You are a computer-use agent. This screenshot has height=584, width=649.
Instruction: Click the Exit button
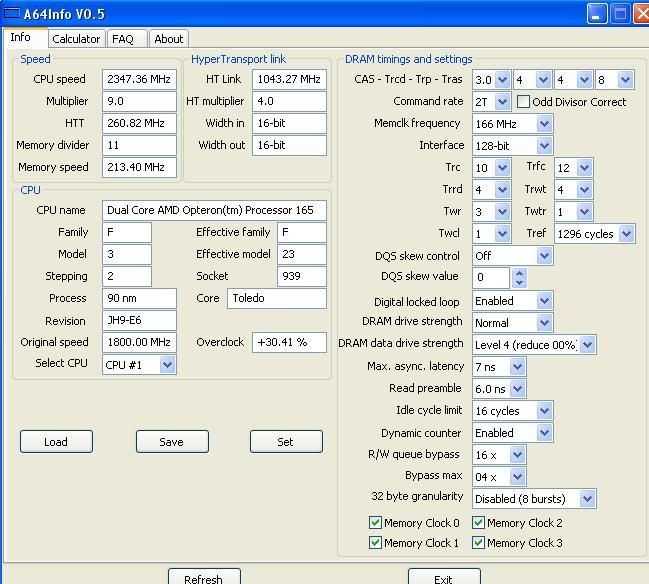(x=444, y=577)
